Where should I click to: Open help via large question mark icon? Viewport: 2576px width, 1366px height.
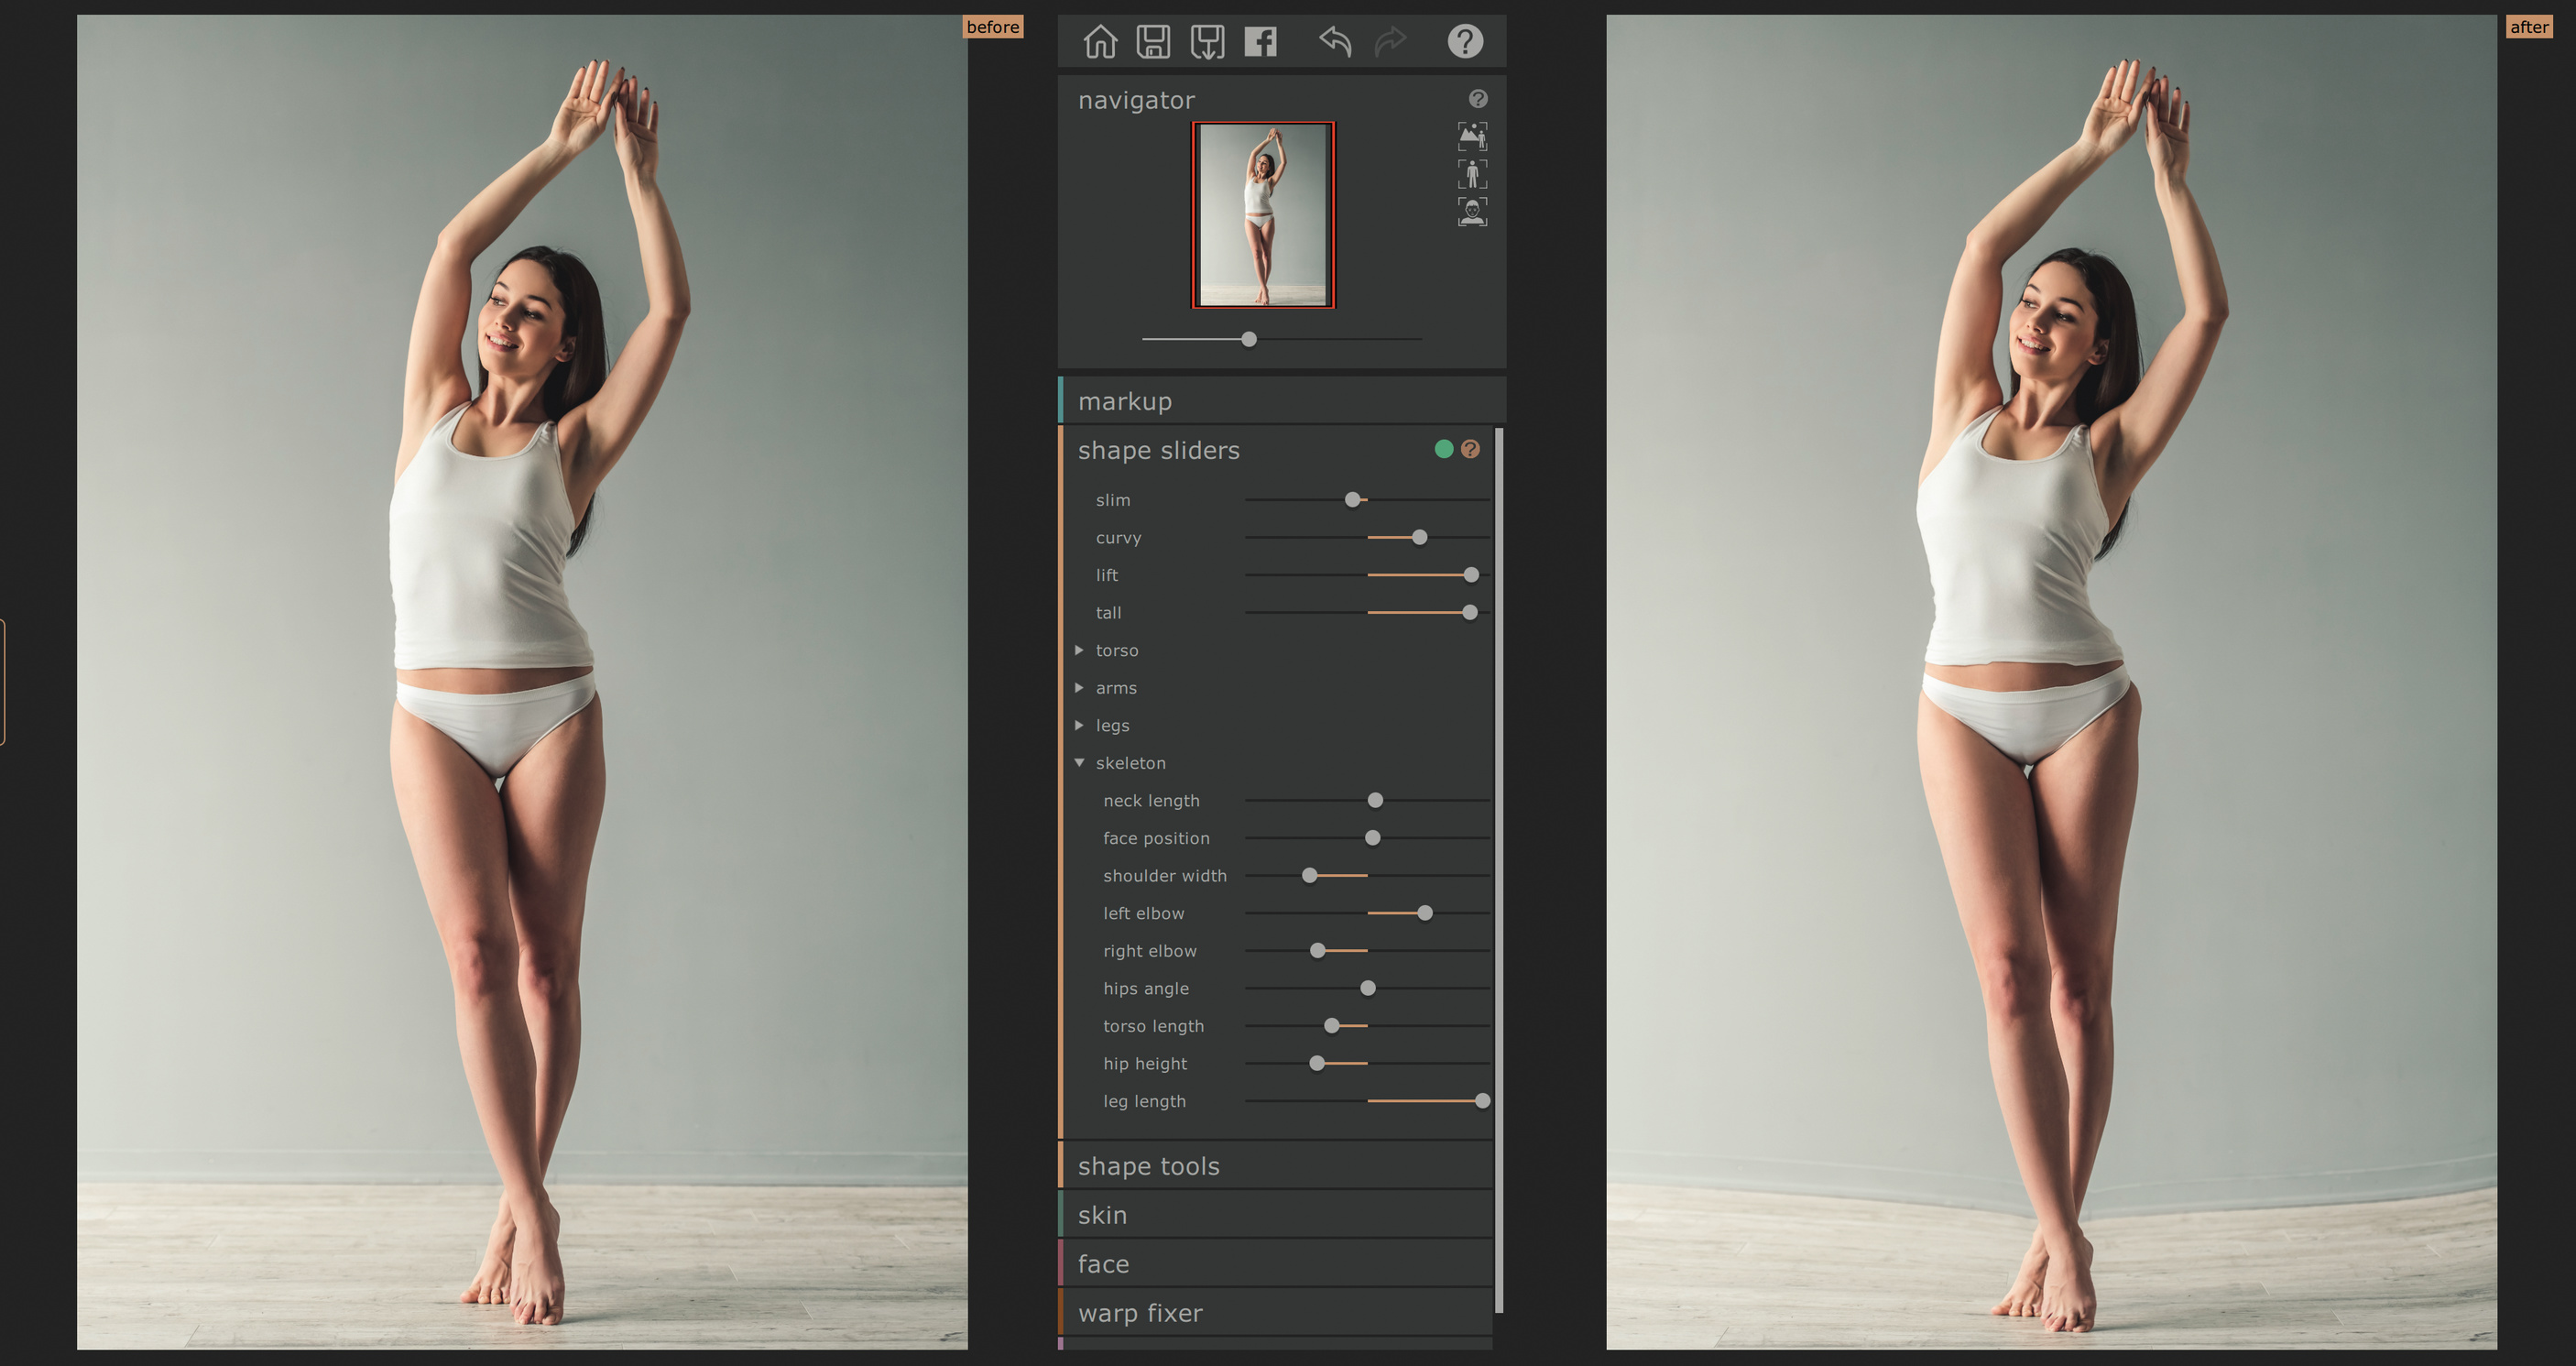pyautogui.click(x=1465, y=42)
